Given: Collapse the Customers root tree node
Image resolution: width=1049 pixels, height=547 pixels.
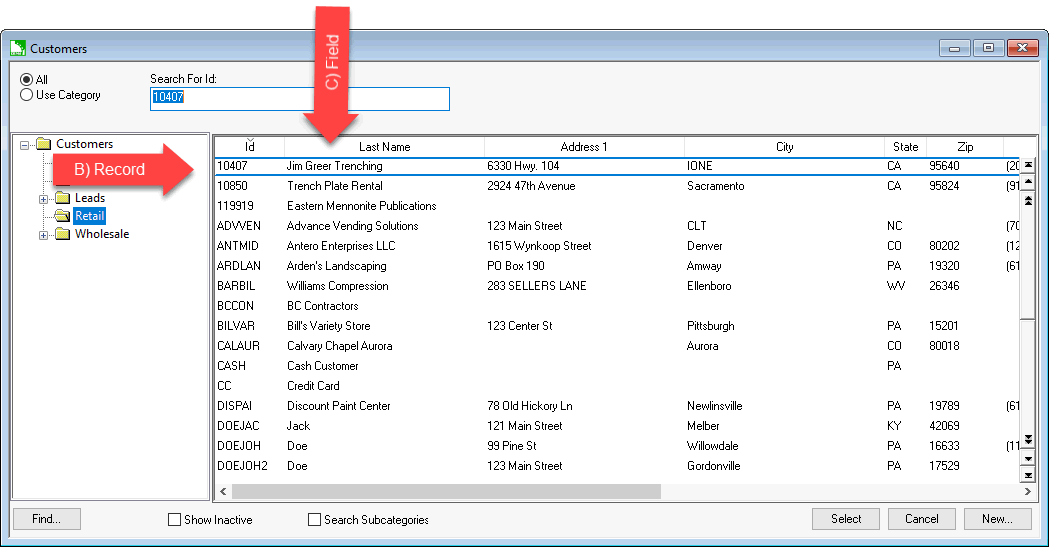Looking at the screenshot, I should pos(25,144).
